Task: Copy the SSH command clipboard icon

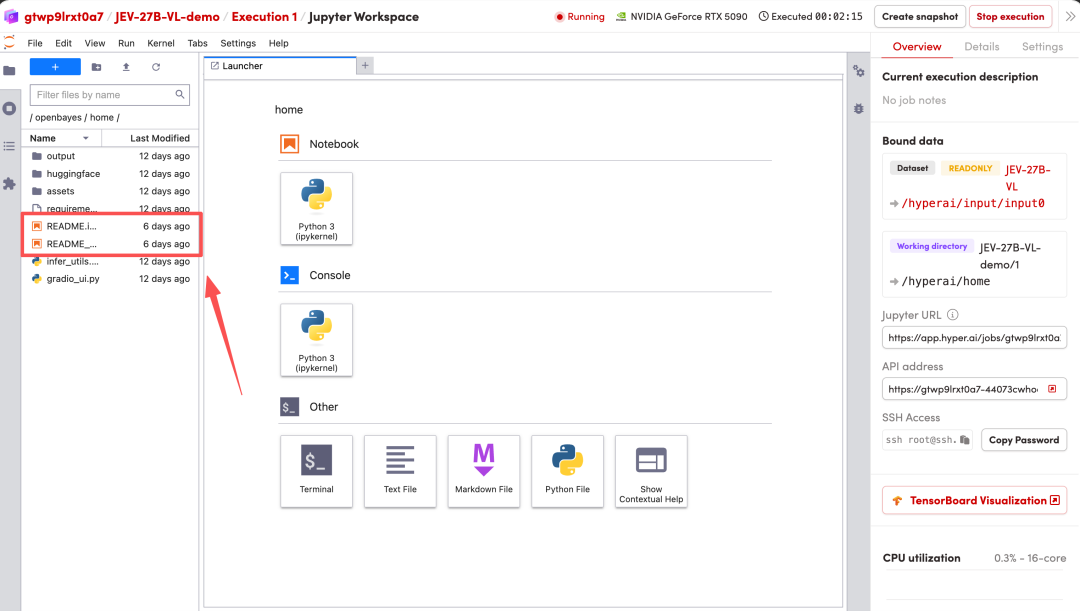Action: pos(964,439)
